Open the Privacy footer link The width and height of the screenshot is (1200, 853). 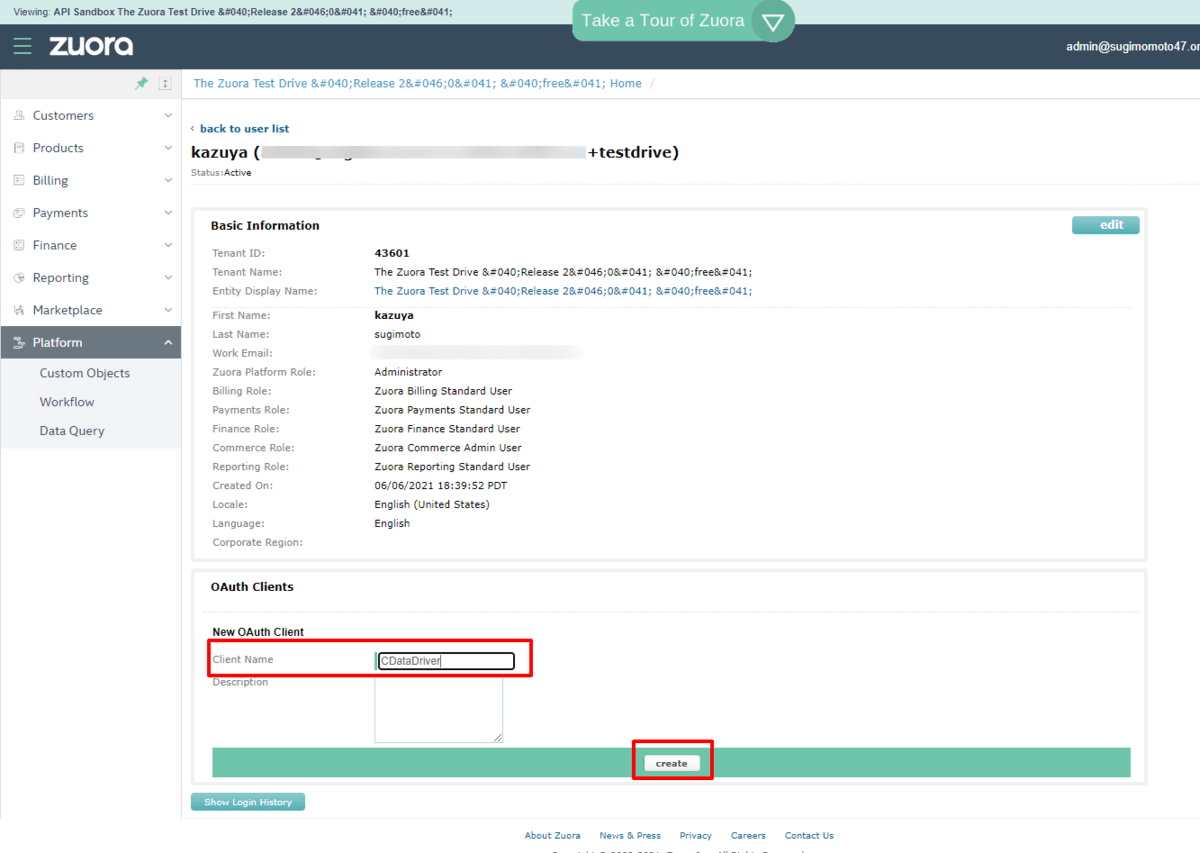coord(696,836)
